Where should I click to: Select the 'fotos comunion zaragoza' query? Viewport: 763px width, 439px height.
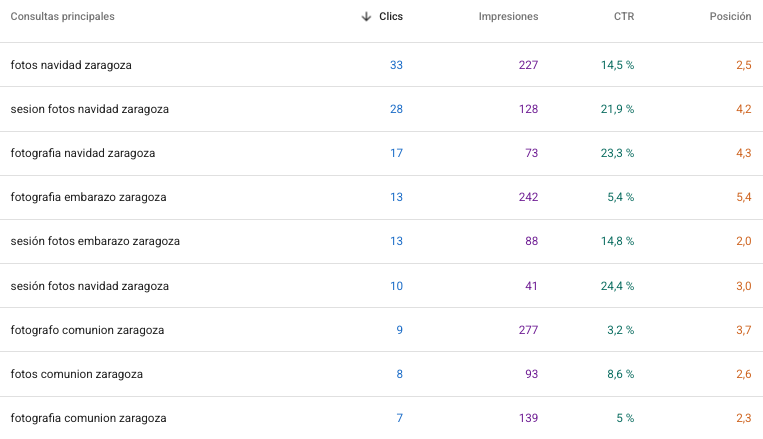pos(76,374)
